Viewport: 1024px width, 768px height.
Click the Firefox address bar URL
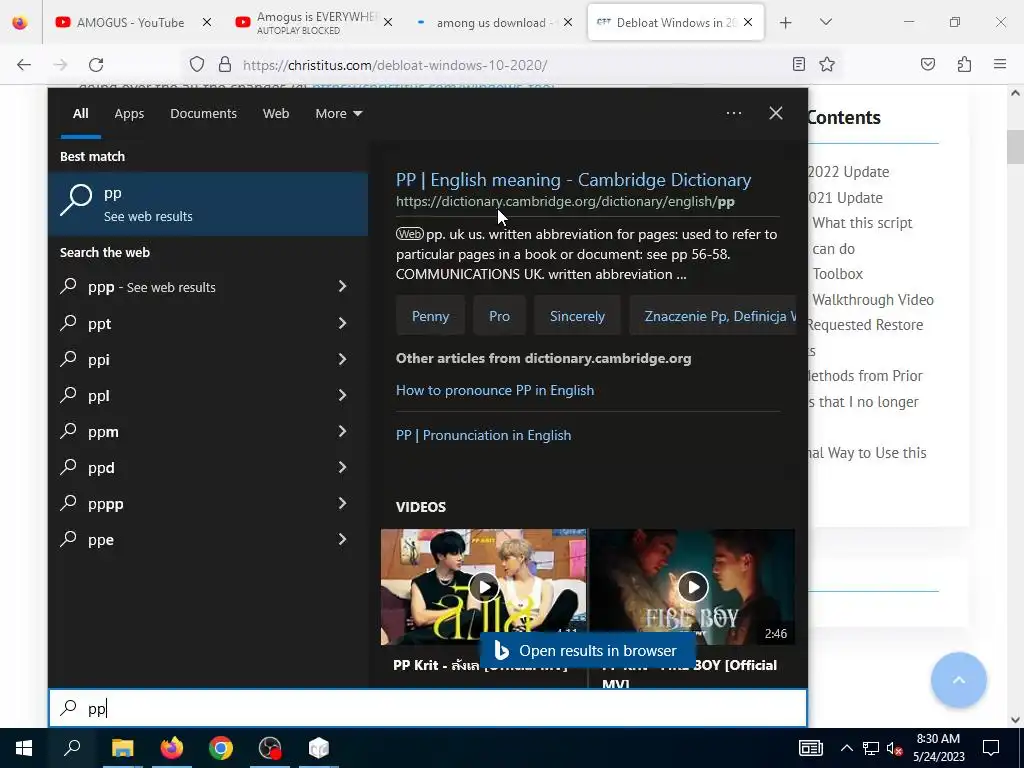coord(394,65)
